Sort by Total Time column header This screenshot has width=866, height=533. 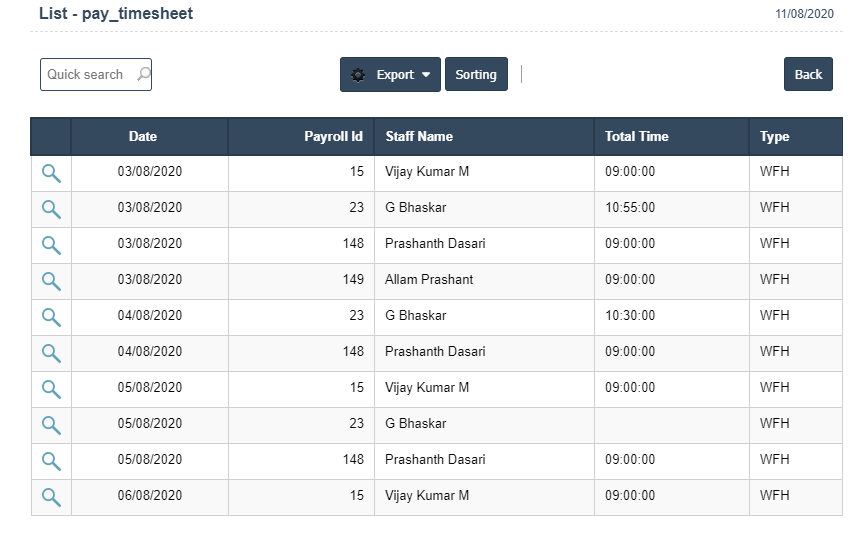click(x=637, y=137)
